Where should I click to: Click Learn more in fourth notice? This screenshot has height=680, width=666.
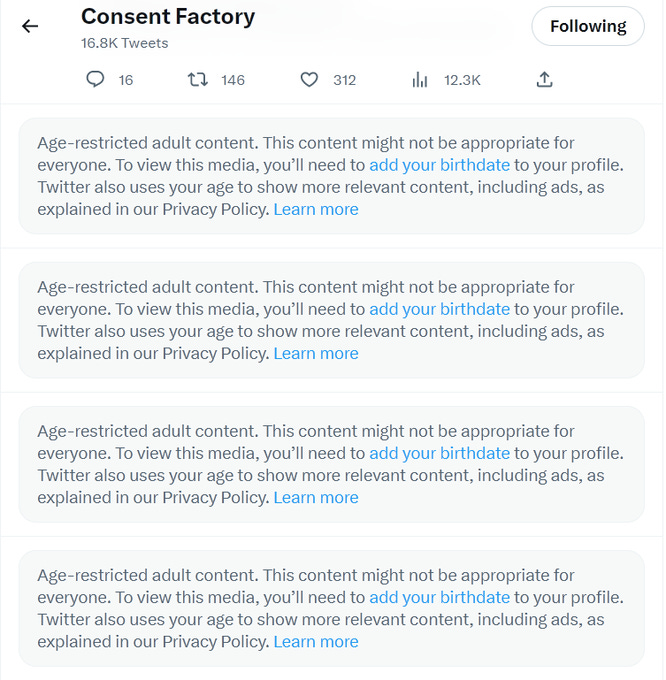[316, 641]
